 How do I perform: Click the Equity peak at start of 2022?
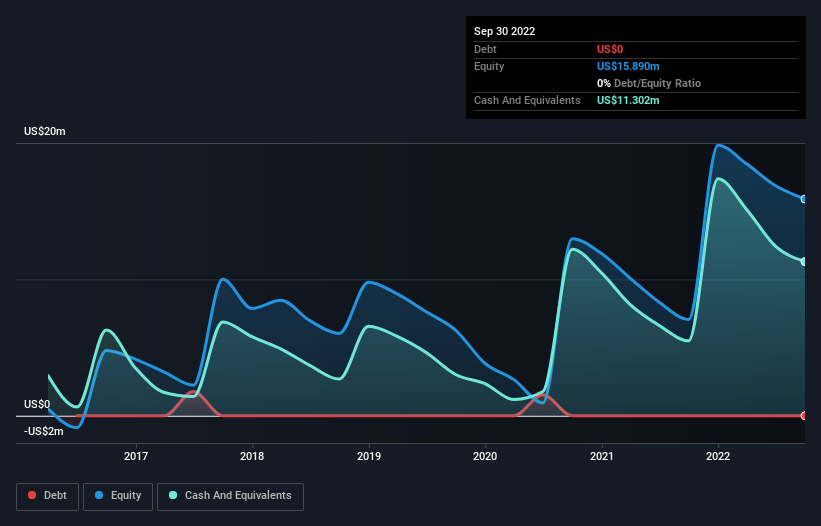719,145
